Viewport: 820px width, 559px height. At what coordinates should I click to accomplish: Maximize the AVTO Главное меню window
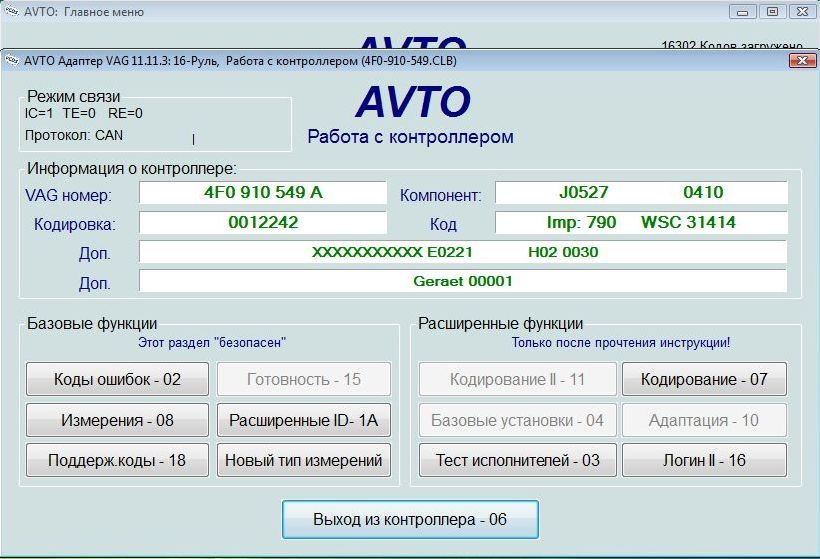click(772, 12)
